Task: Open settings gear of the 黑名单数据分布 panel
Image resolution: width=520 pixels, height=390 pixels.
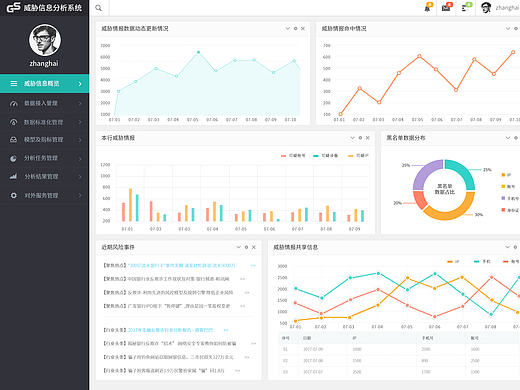Action: [x=516, y=138]
